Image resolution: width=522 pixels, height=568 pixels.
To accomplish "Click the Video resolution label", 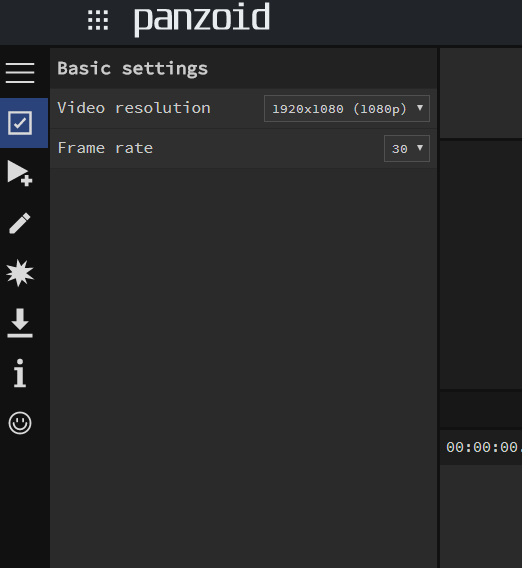I will click(x=134, y=108).
